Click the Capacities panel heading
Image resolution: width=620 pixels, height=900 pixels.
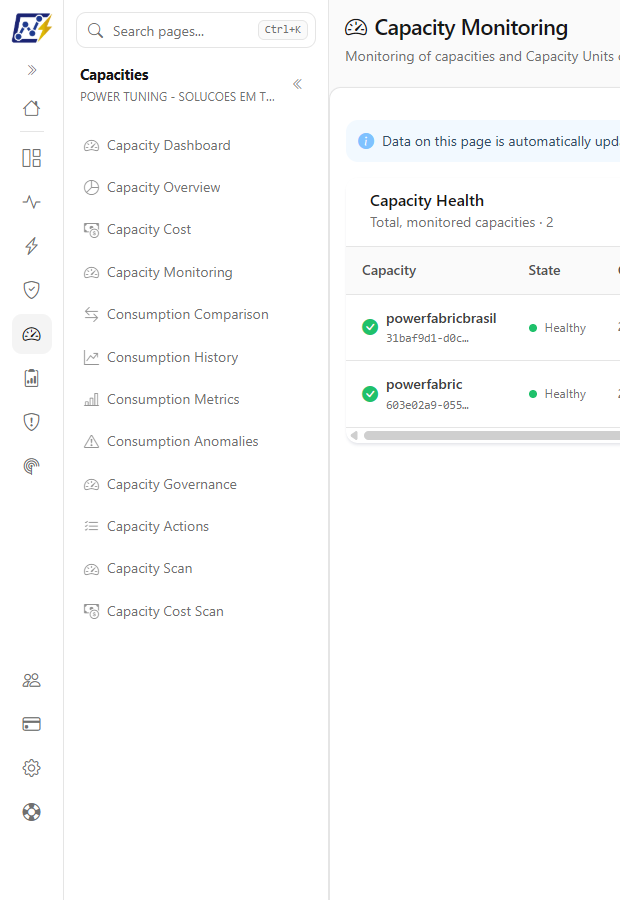click(114, 75)
